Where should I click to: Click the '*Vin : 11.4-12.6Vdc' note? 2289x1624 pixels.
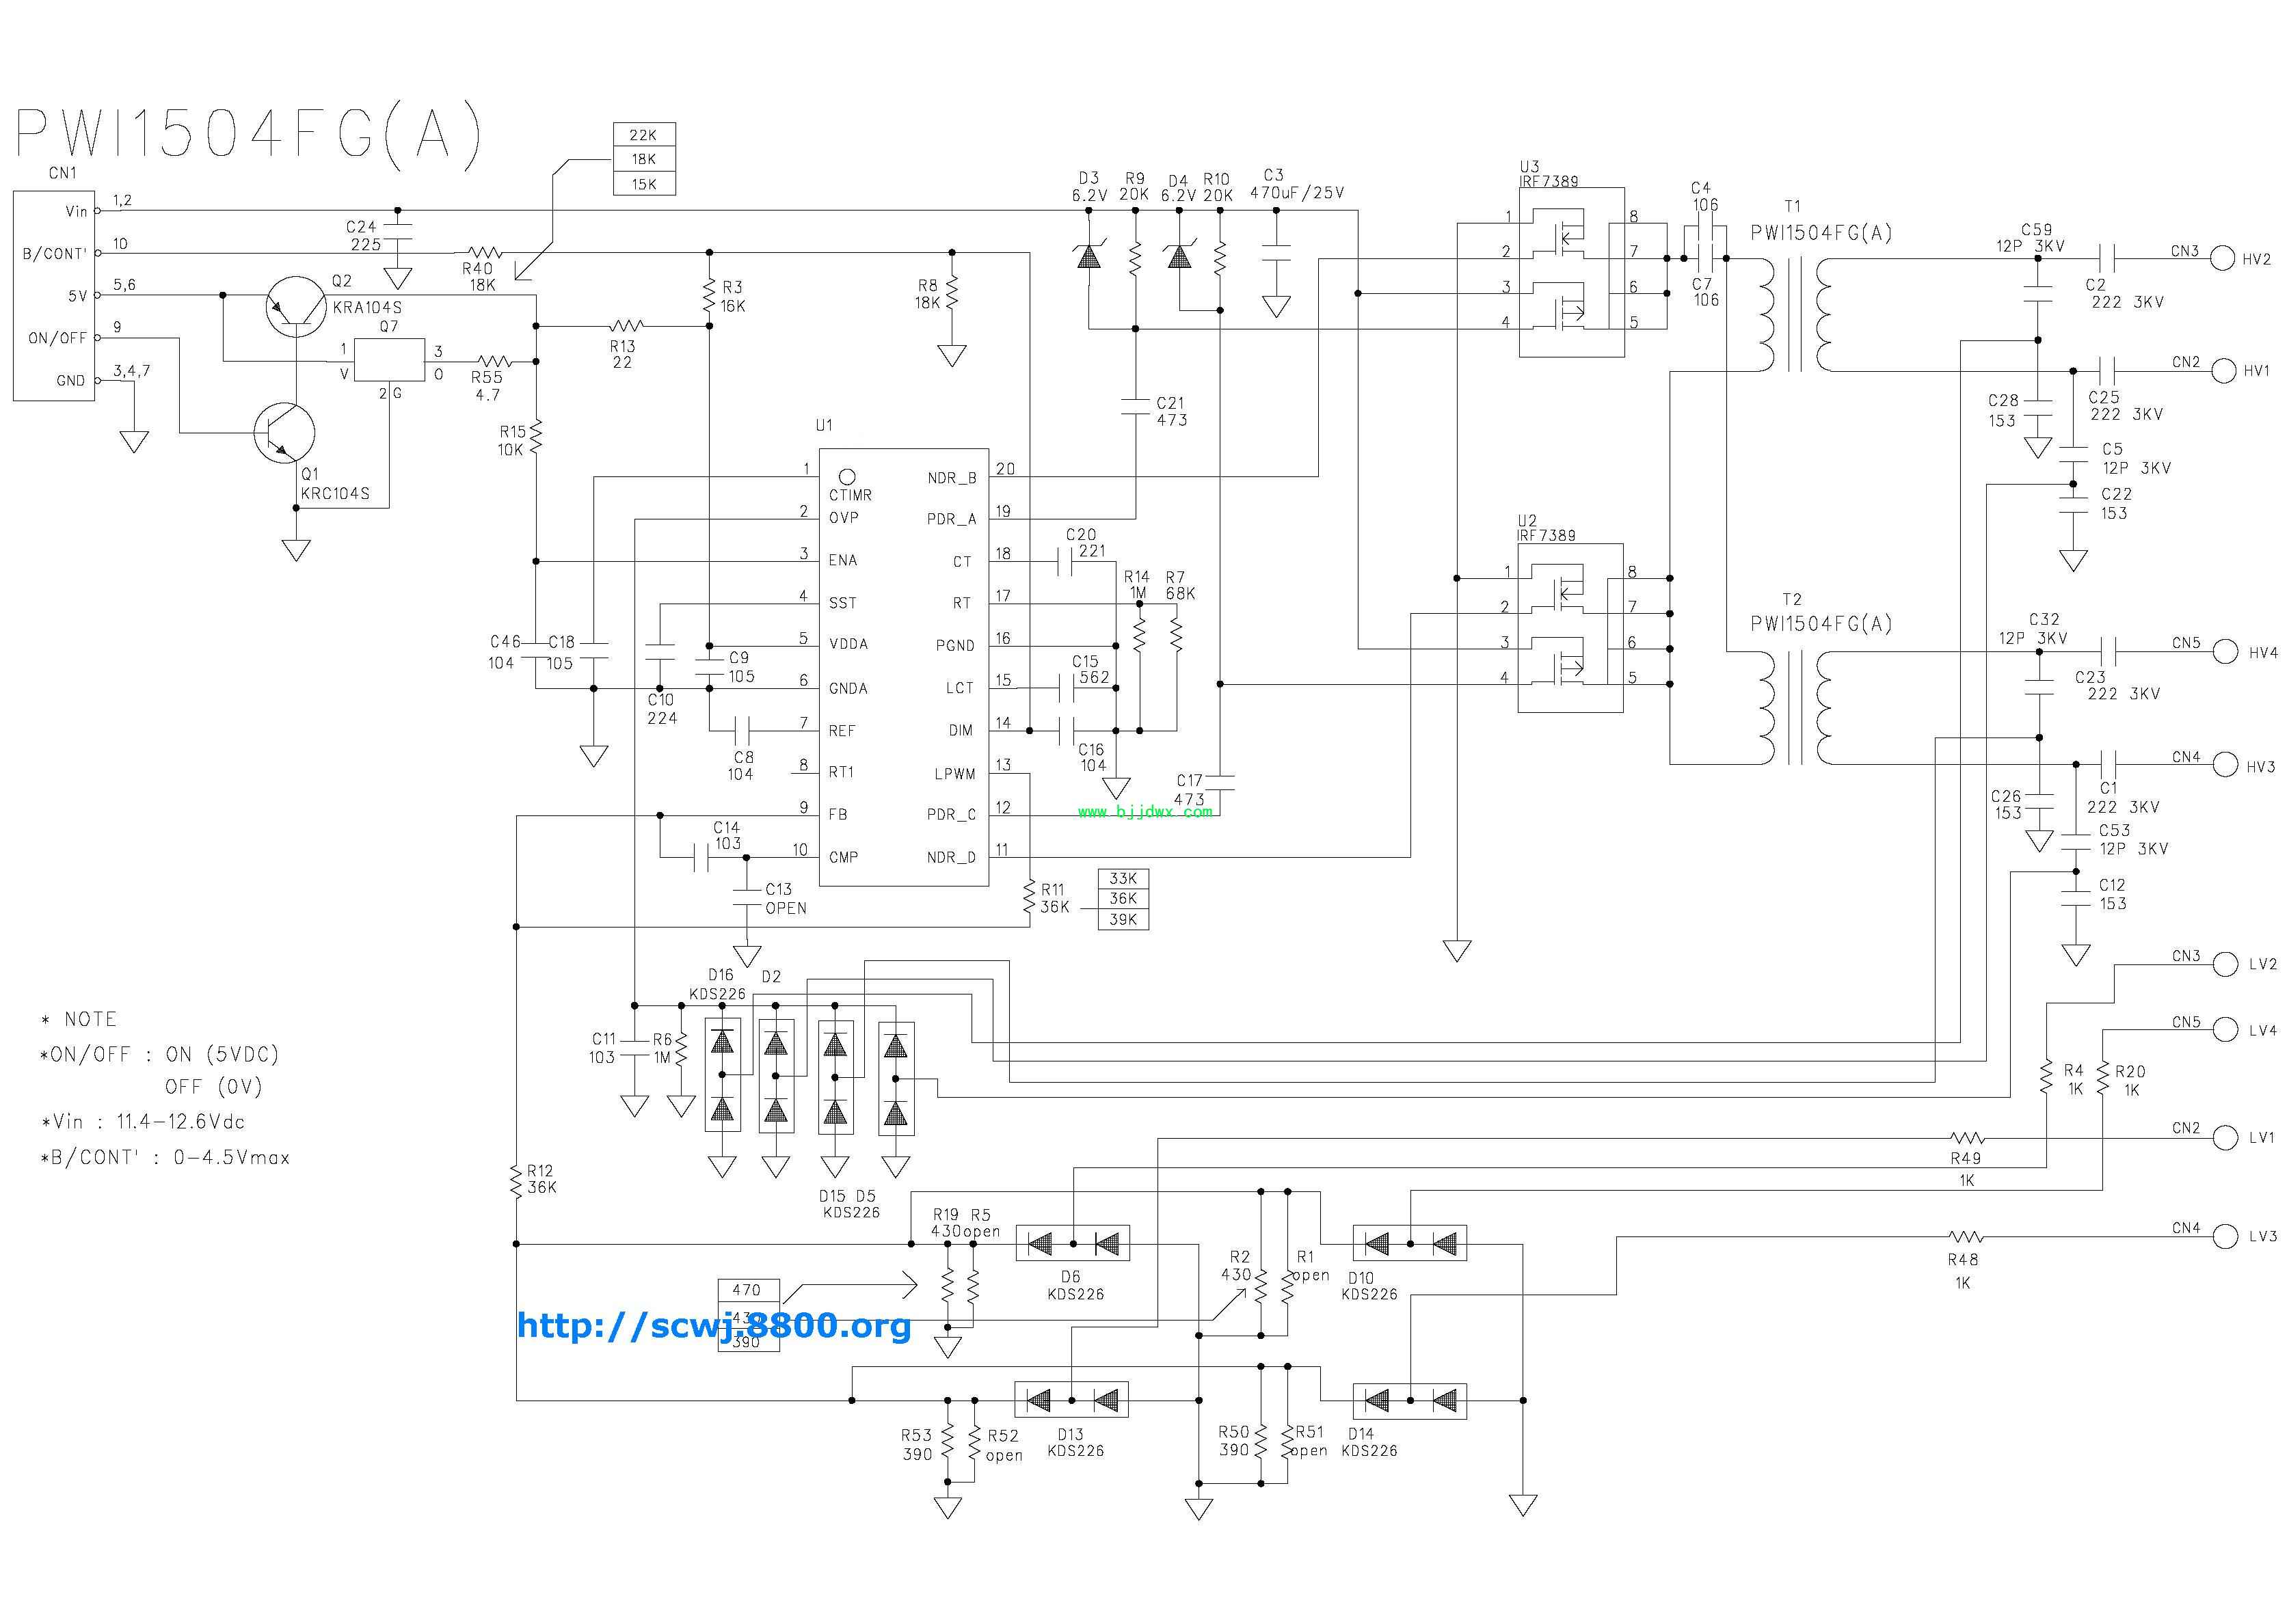point(142,1122)
